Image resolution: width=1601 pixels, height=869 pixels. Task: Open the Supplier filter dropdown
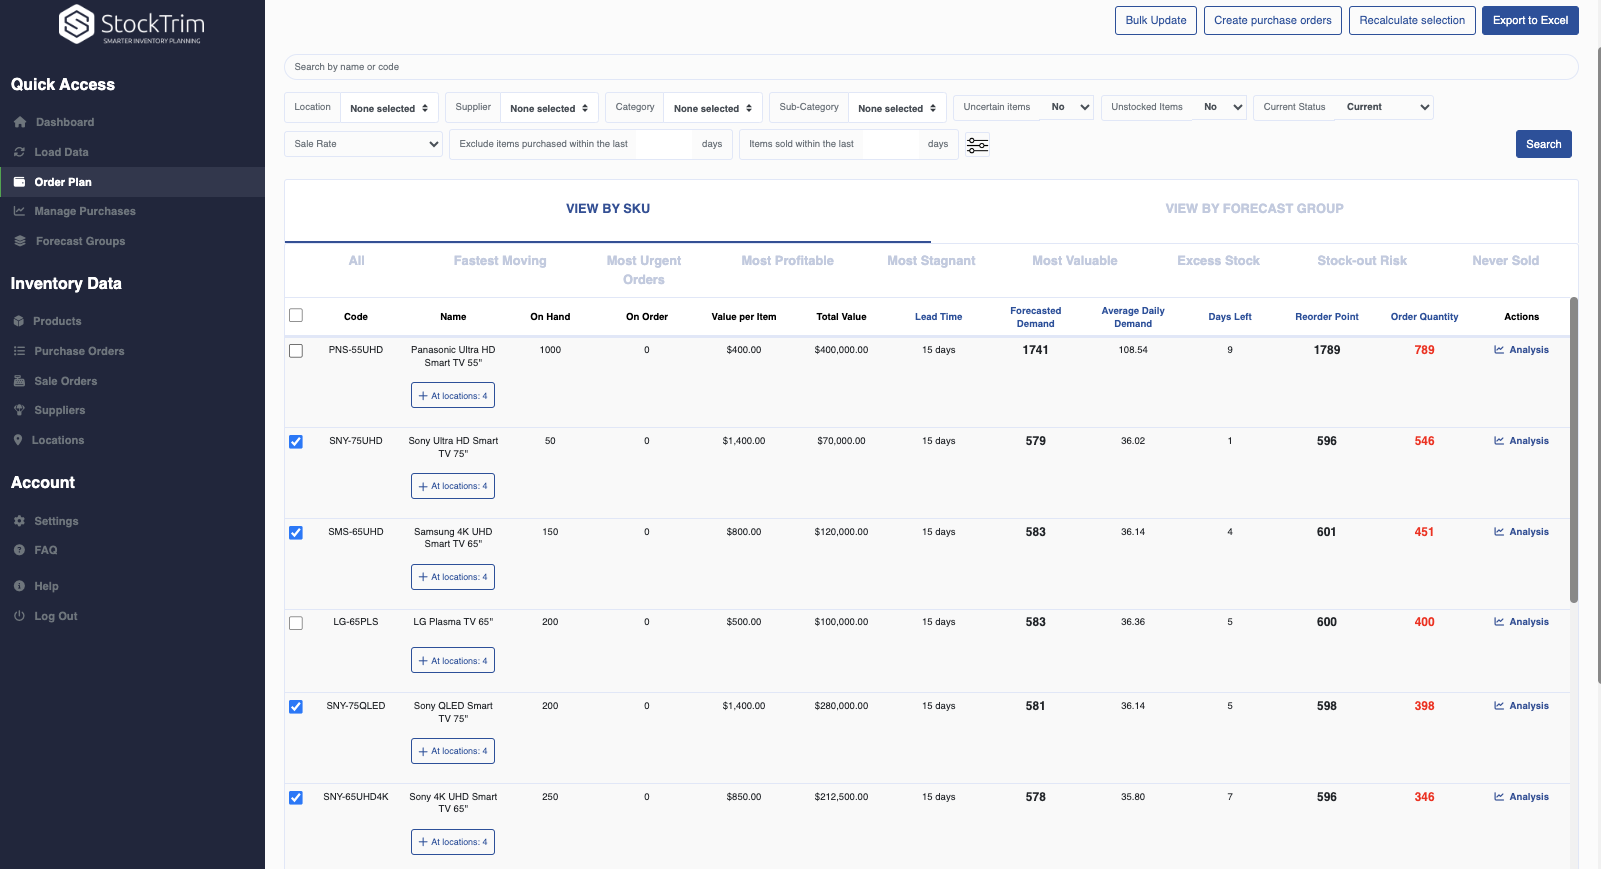coord(549,108)
